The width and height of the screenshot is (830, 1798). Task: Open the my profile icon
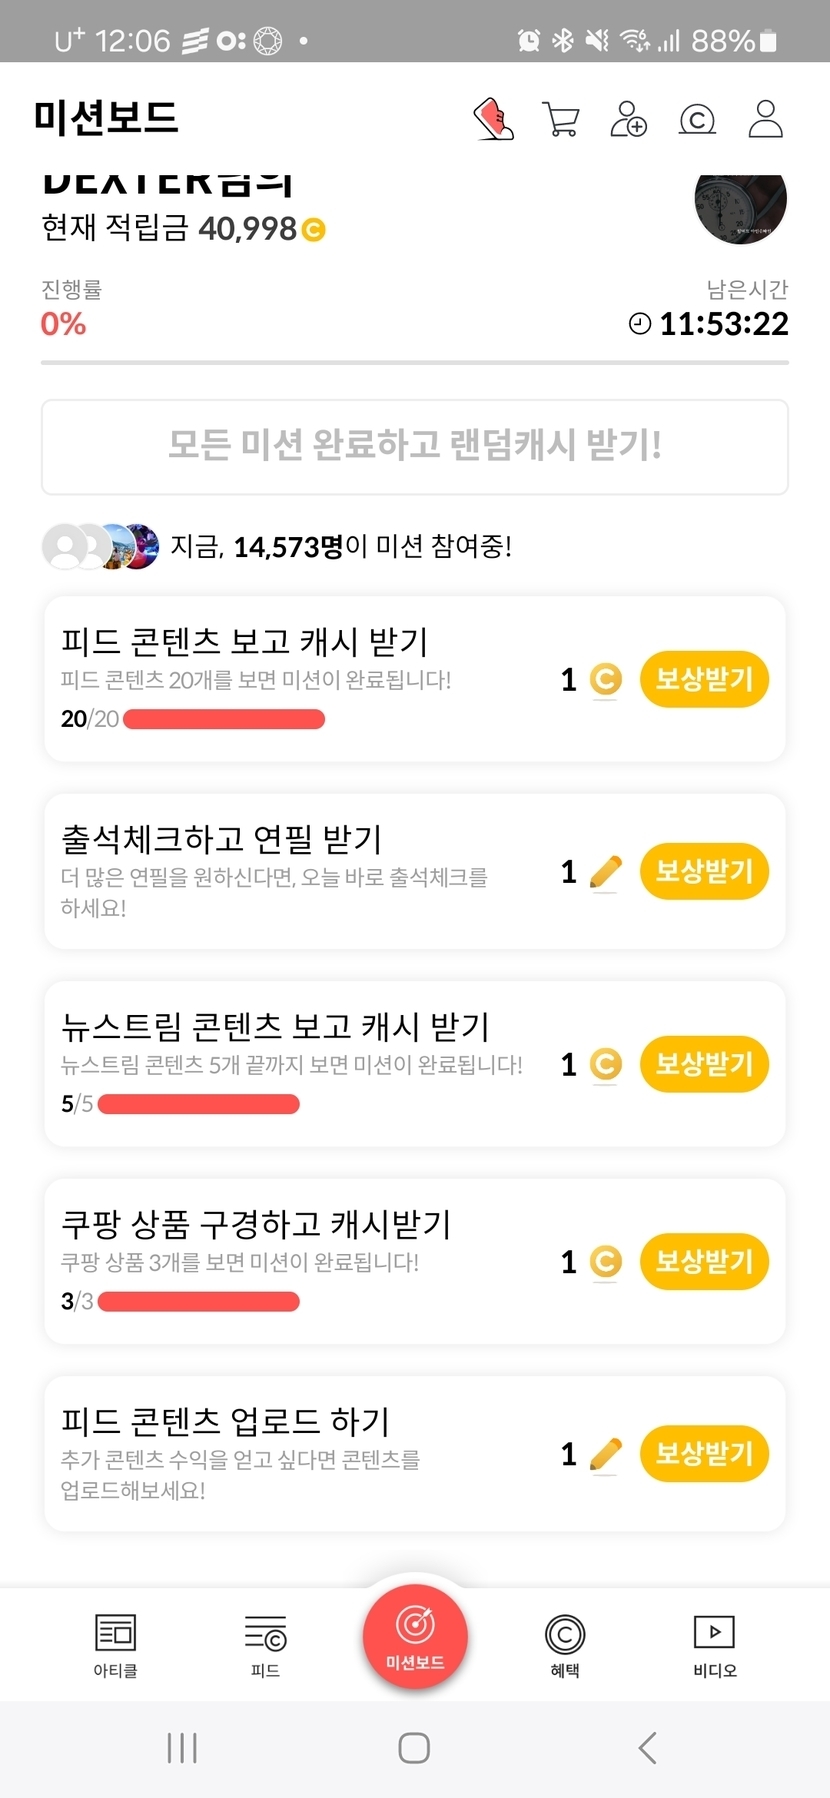766,119
